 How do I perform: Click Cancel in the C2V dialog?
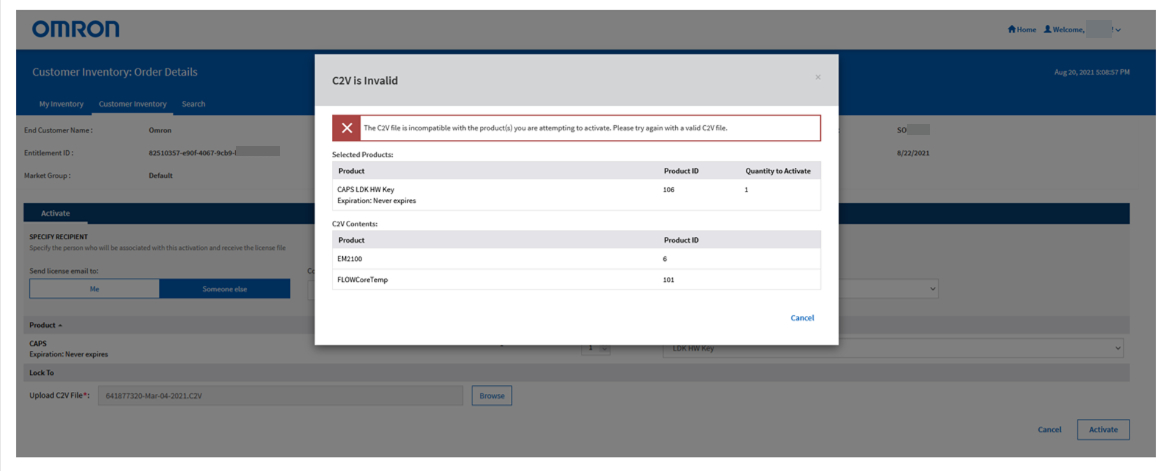(x=802, y=317)
